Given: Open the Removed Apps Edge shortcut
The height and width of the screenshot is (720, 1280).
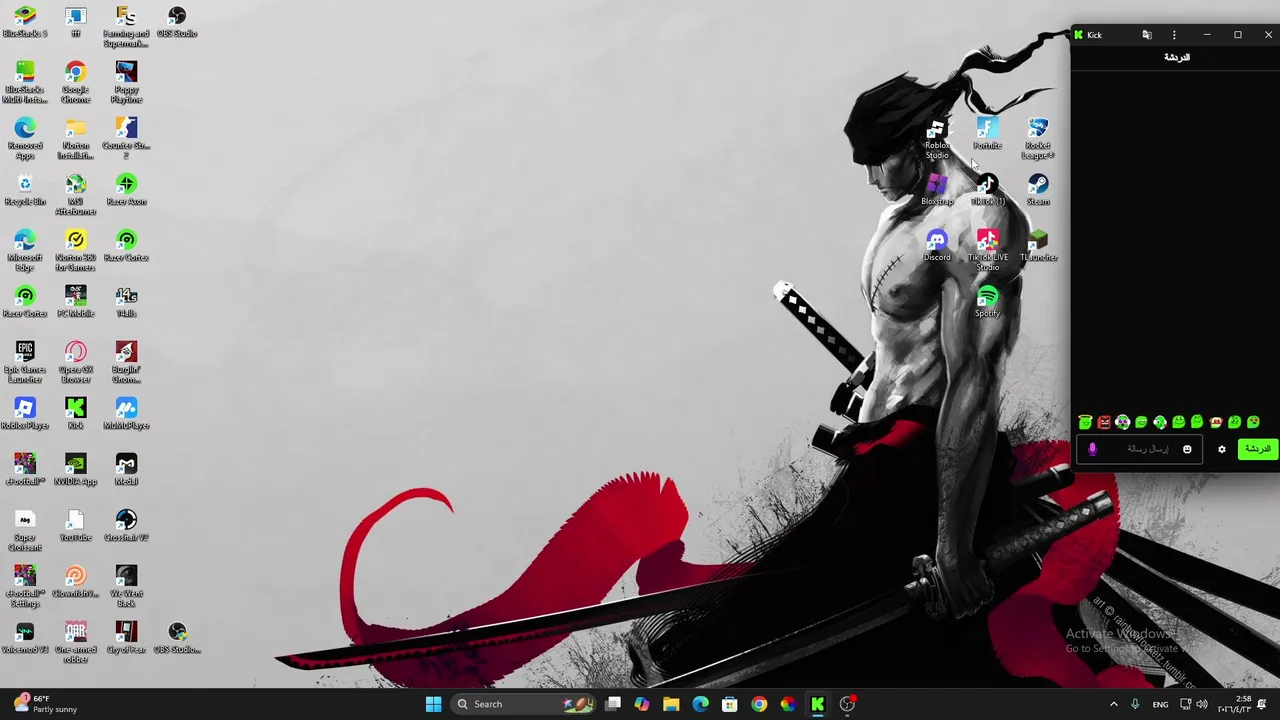Looking at the screenshot, I should 25,138.
